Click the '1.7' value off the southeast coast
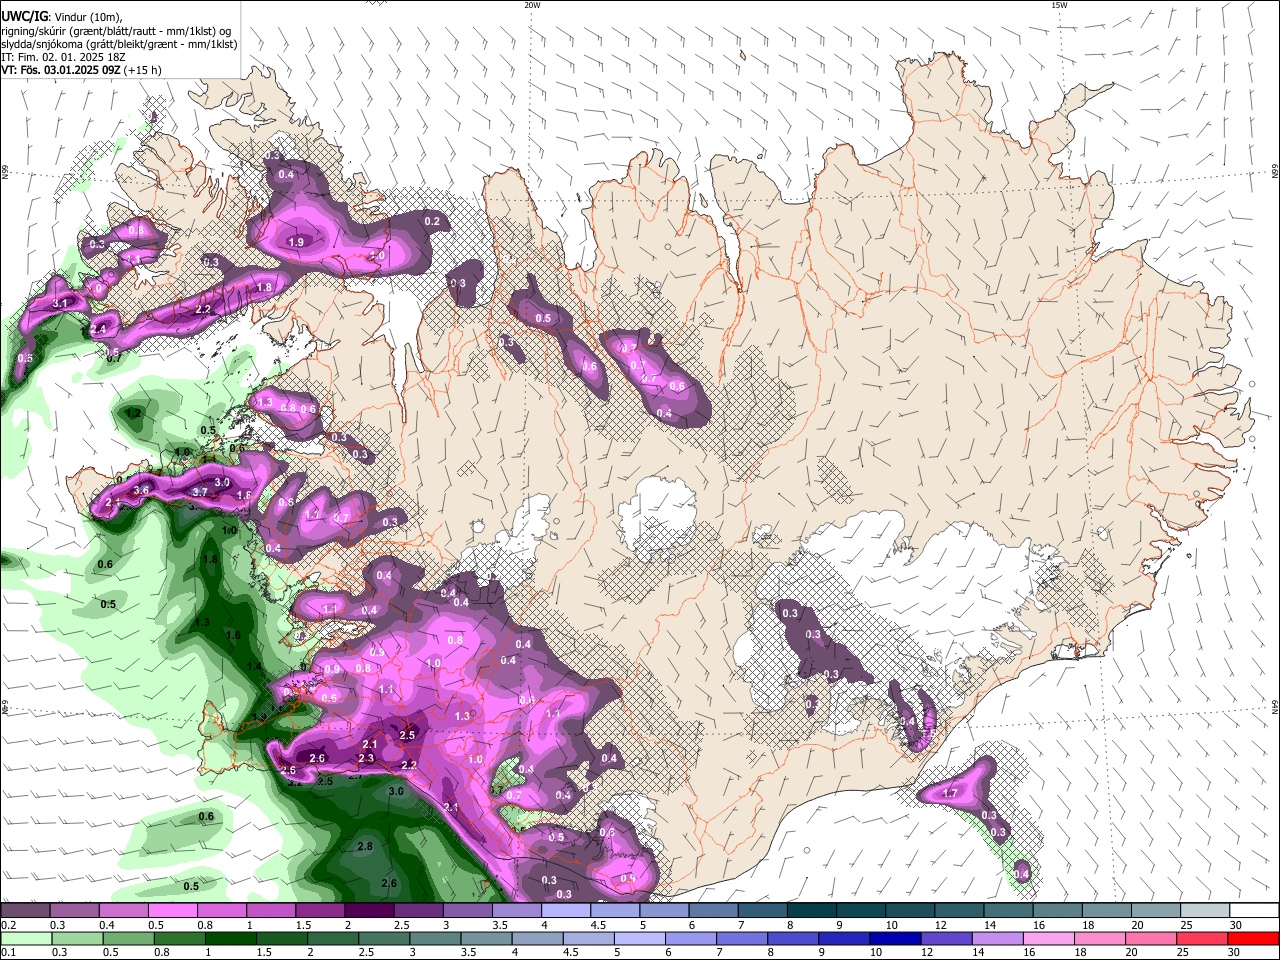 (x=950, y=793)
